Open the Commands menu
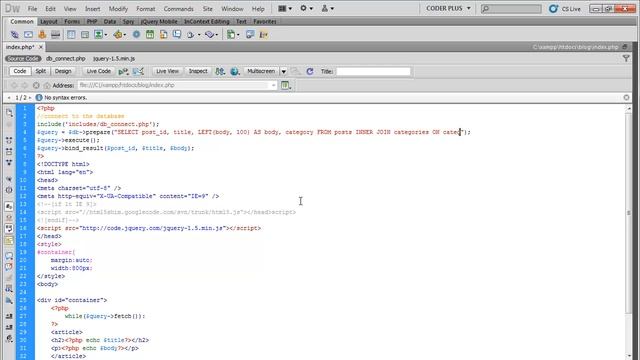The width and height of the screenshot is (640, 360). pyautogui.click(x=178, y=9)
